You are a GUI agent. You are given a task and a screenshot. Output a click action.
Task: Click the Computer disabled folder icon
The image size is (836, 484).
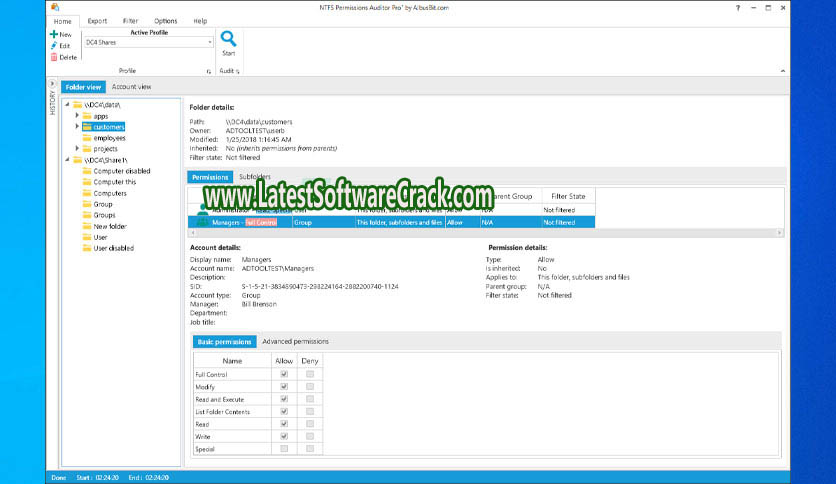[87, 171]
